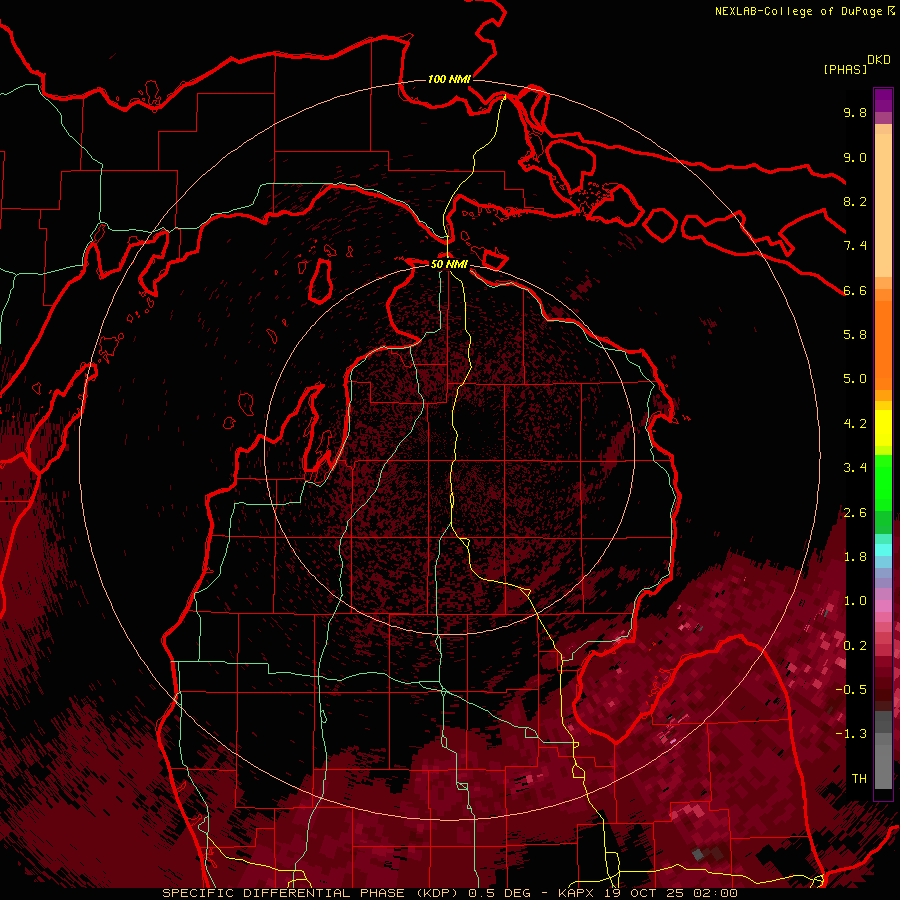Click the DKD legend title
The image size is (900, 900).
879,60
